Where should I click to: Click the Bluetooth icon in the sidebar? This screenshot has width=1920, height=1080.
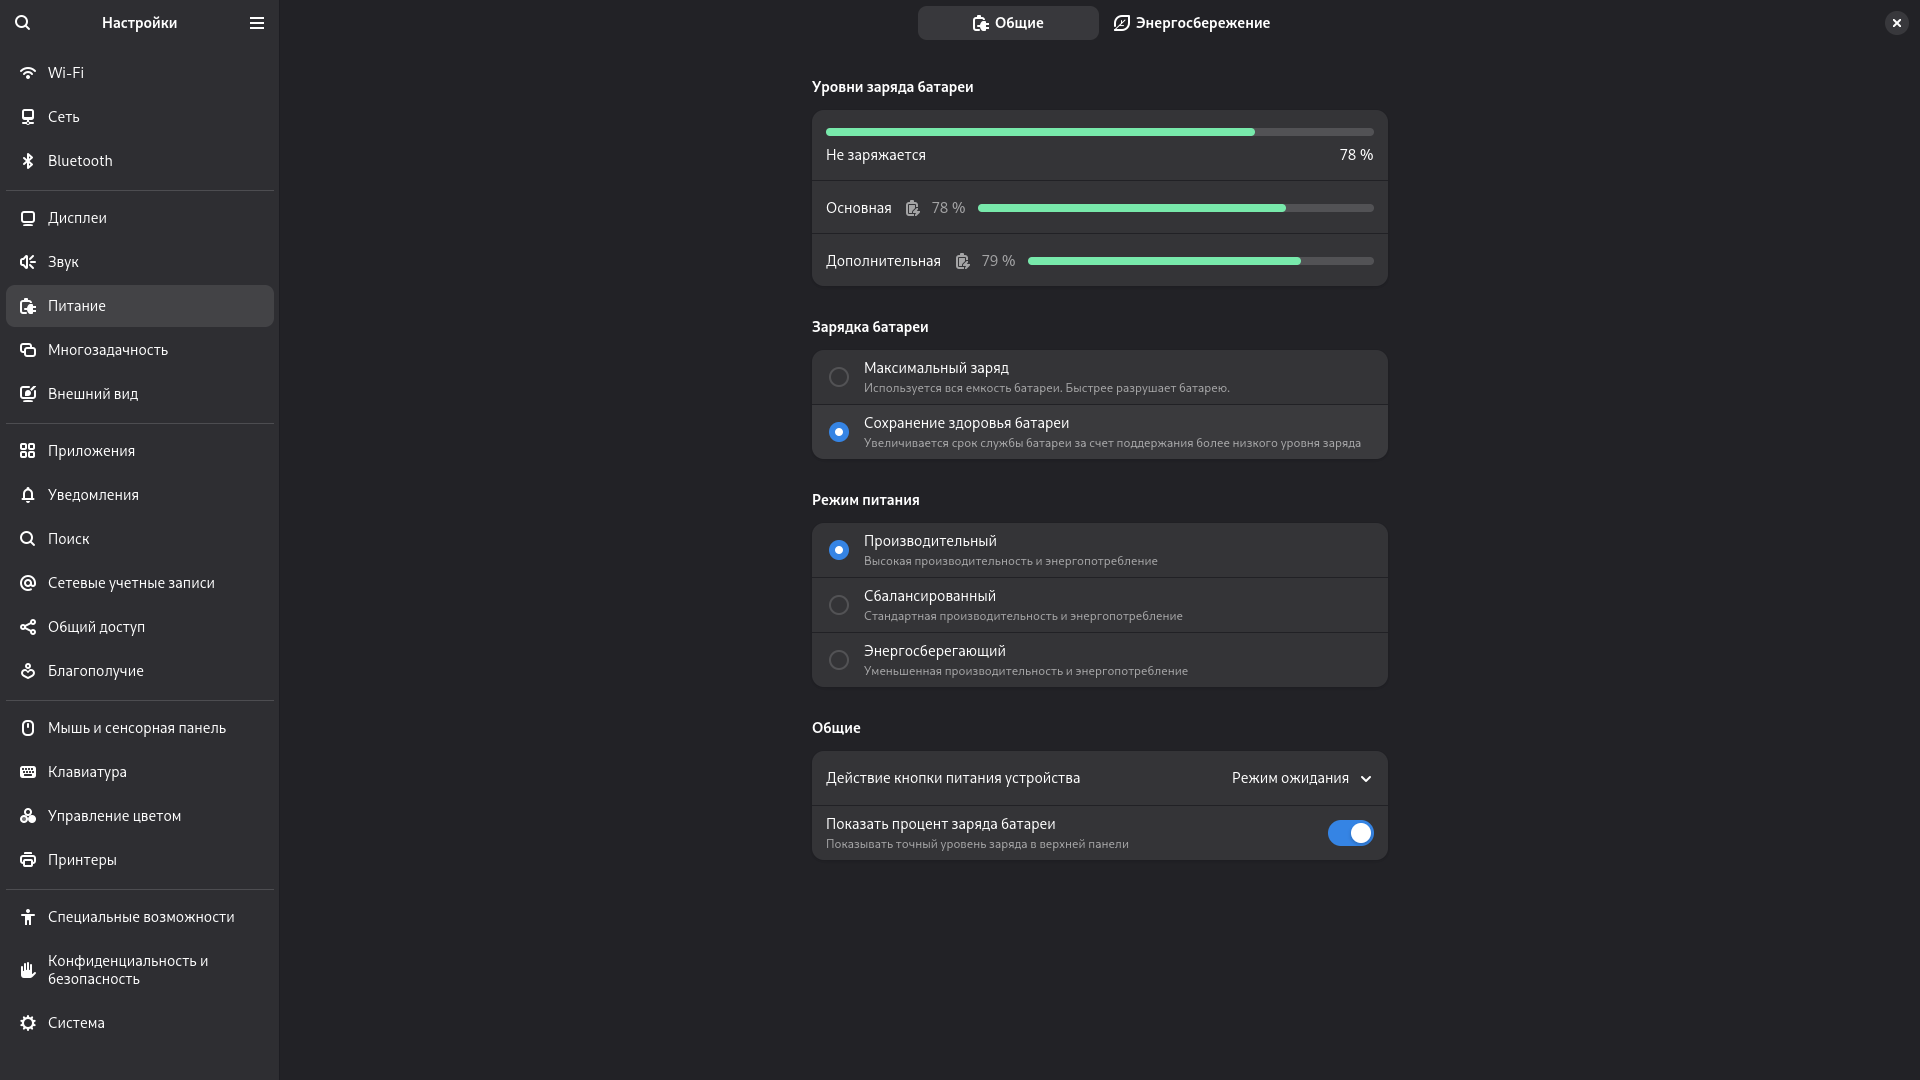click(28, 161)
